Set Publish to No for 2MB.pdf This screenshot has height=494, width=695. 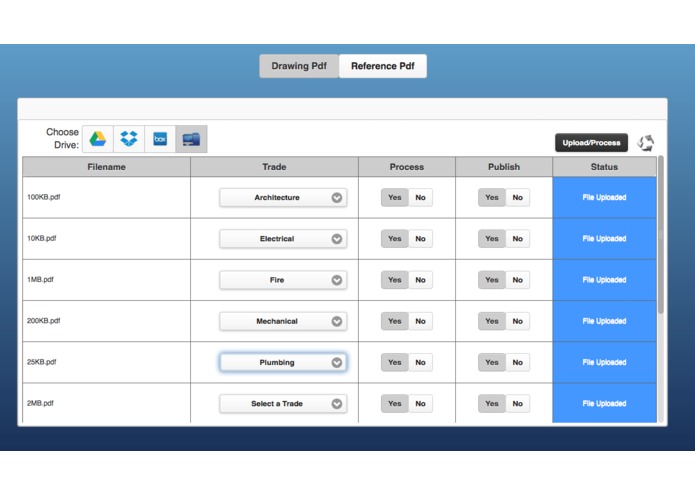point(517,404)
